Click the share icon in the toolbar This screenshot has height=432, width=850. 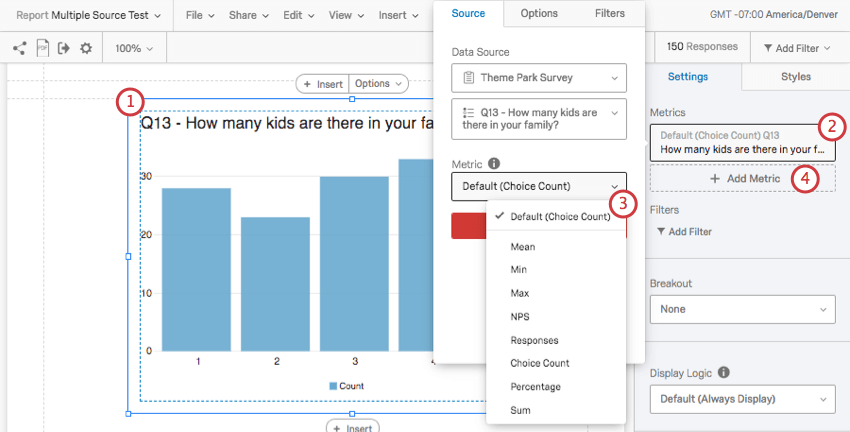[20, 48]
